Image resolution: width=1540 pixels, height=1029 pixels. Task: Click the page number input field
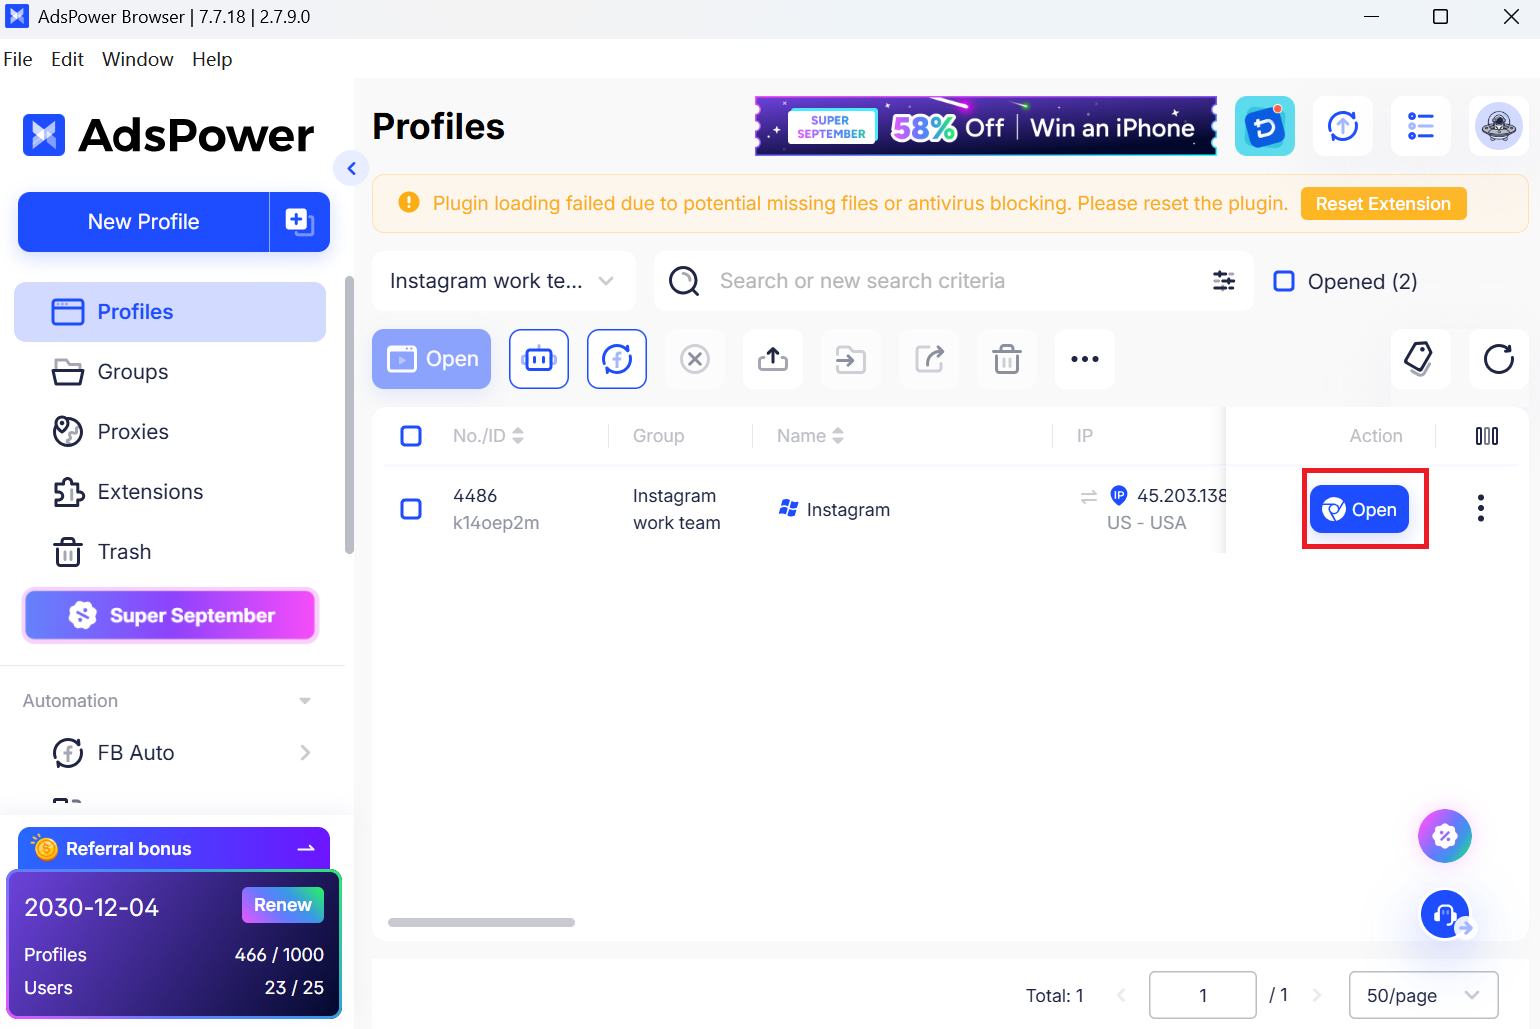click(x=1203, y=996)
